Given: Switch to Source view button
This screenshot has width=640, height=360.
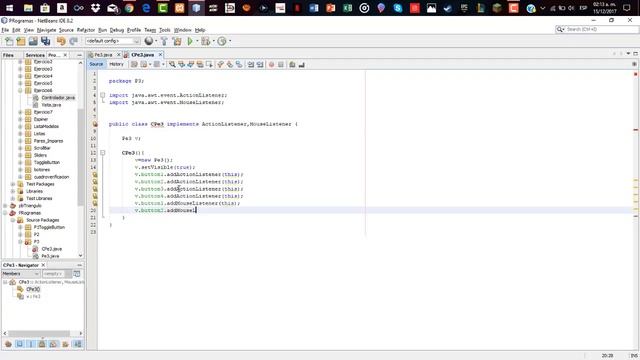Looking at the screenshot, I should [x=96, y=64].
